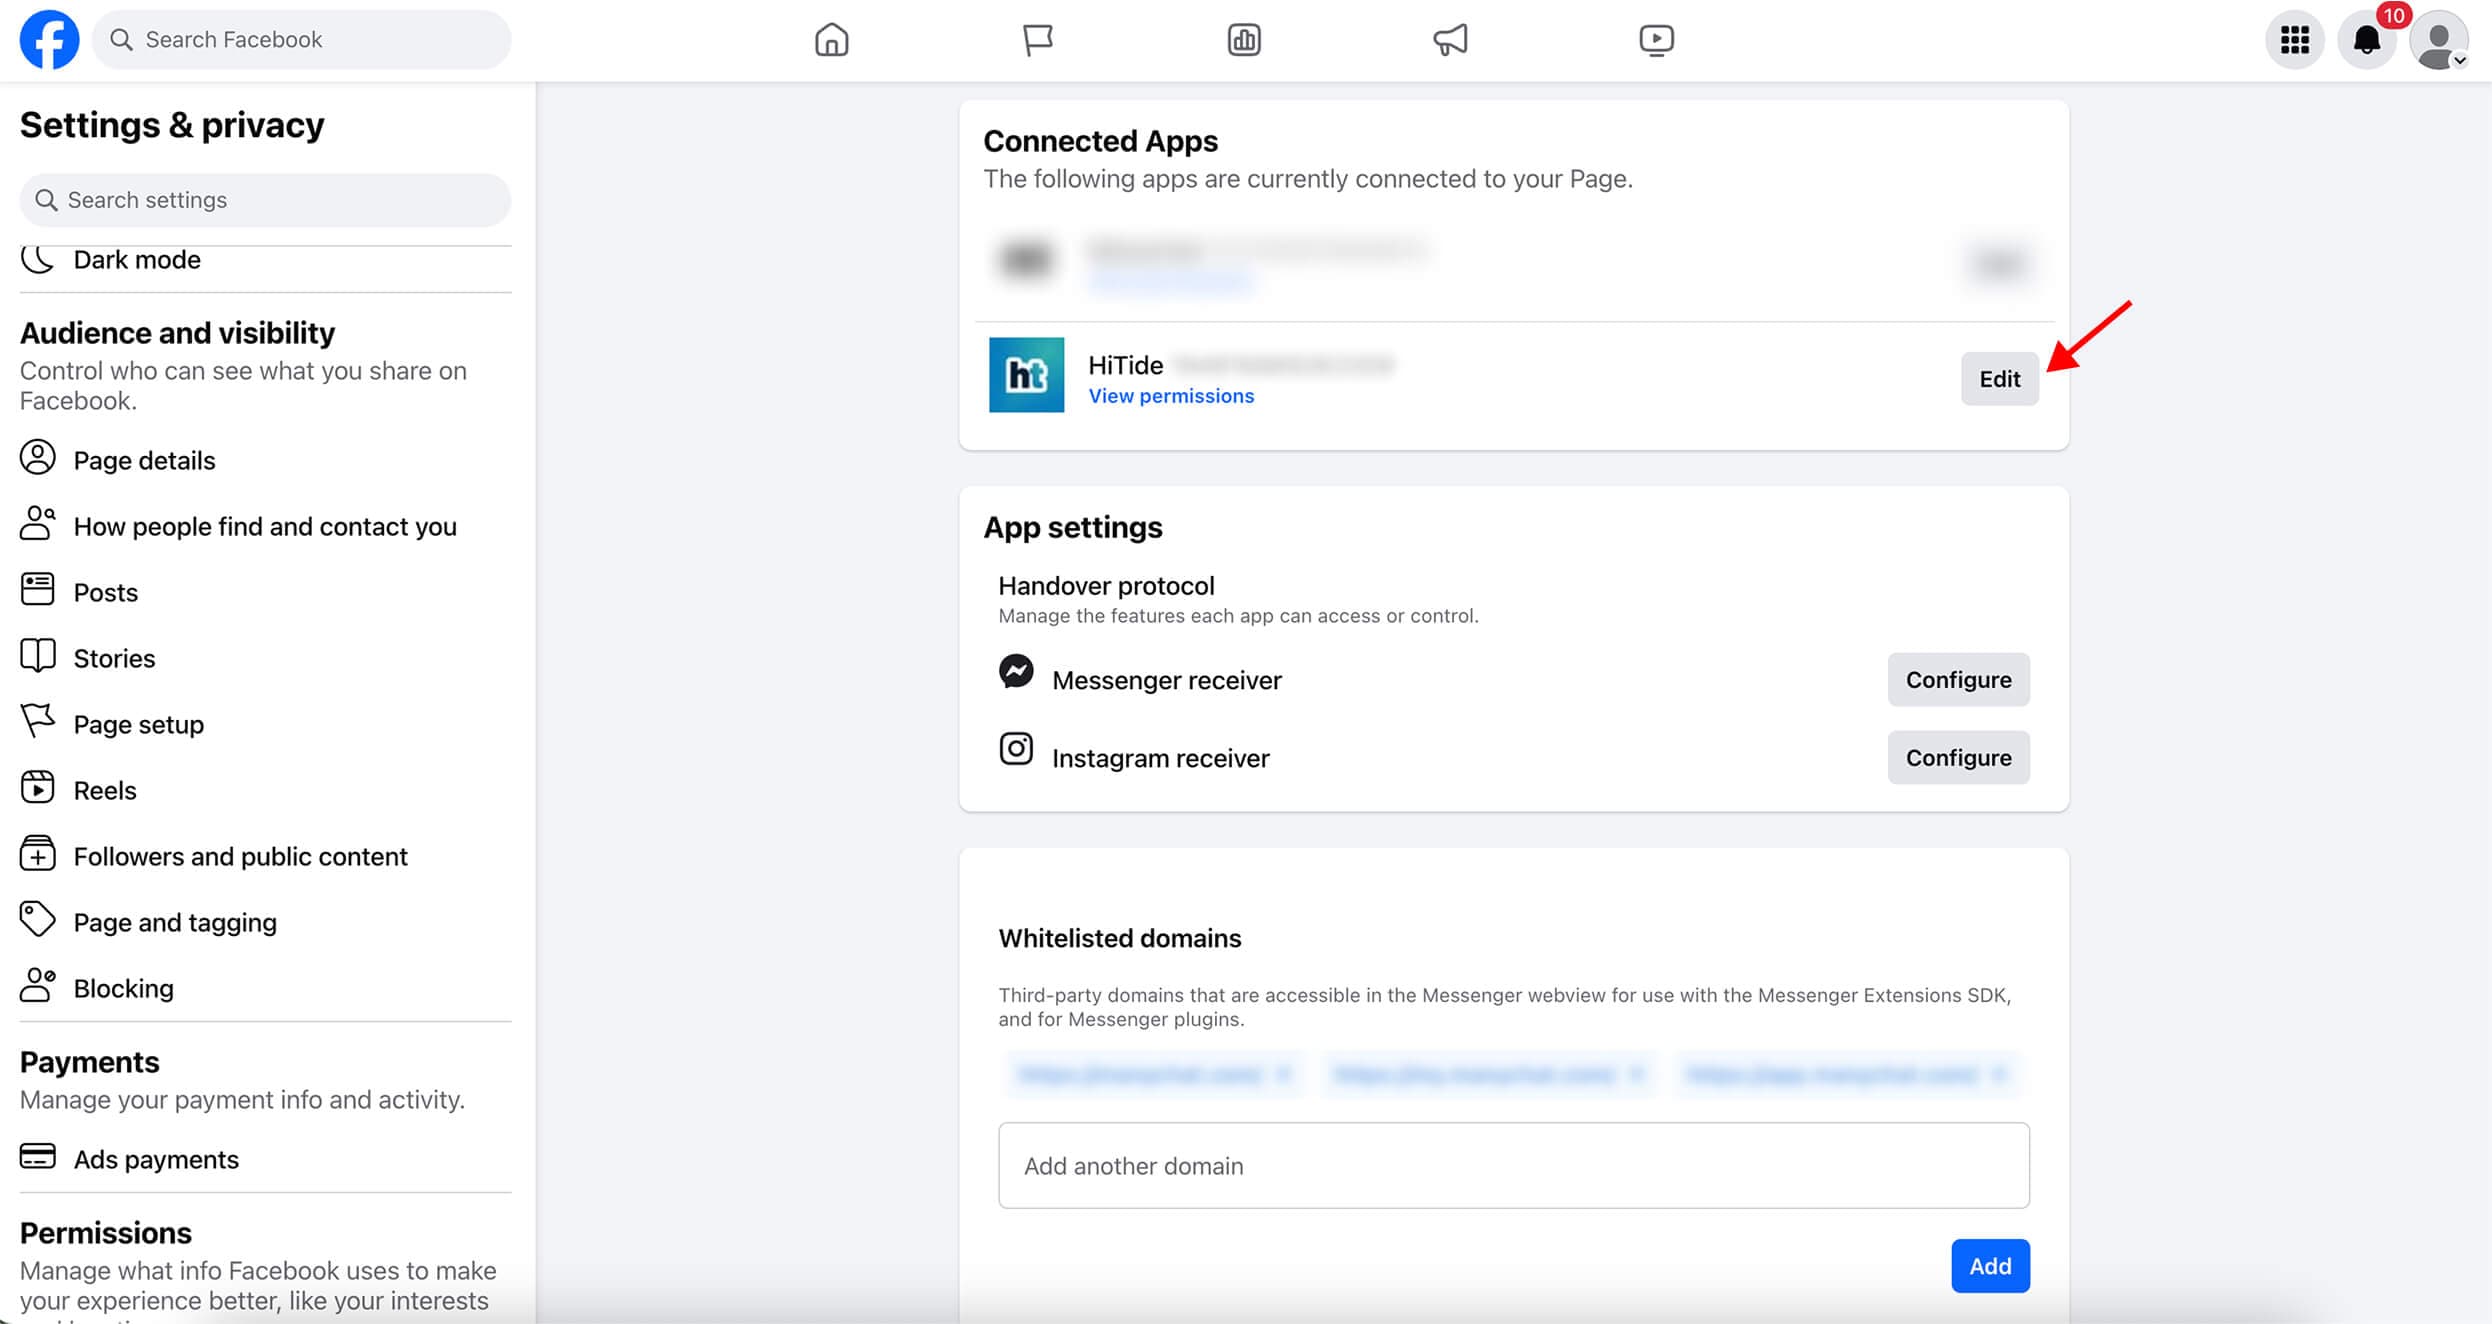The height and width of the screenshot is (1324, 2492).
Task: Open the Ads megaphone icon
Action: [1450, 40]
